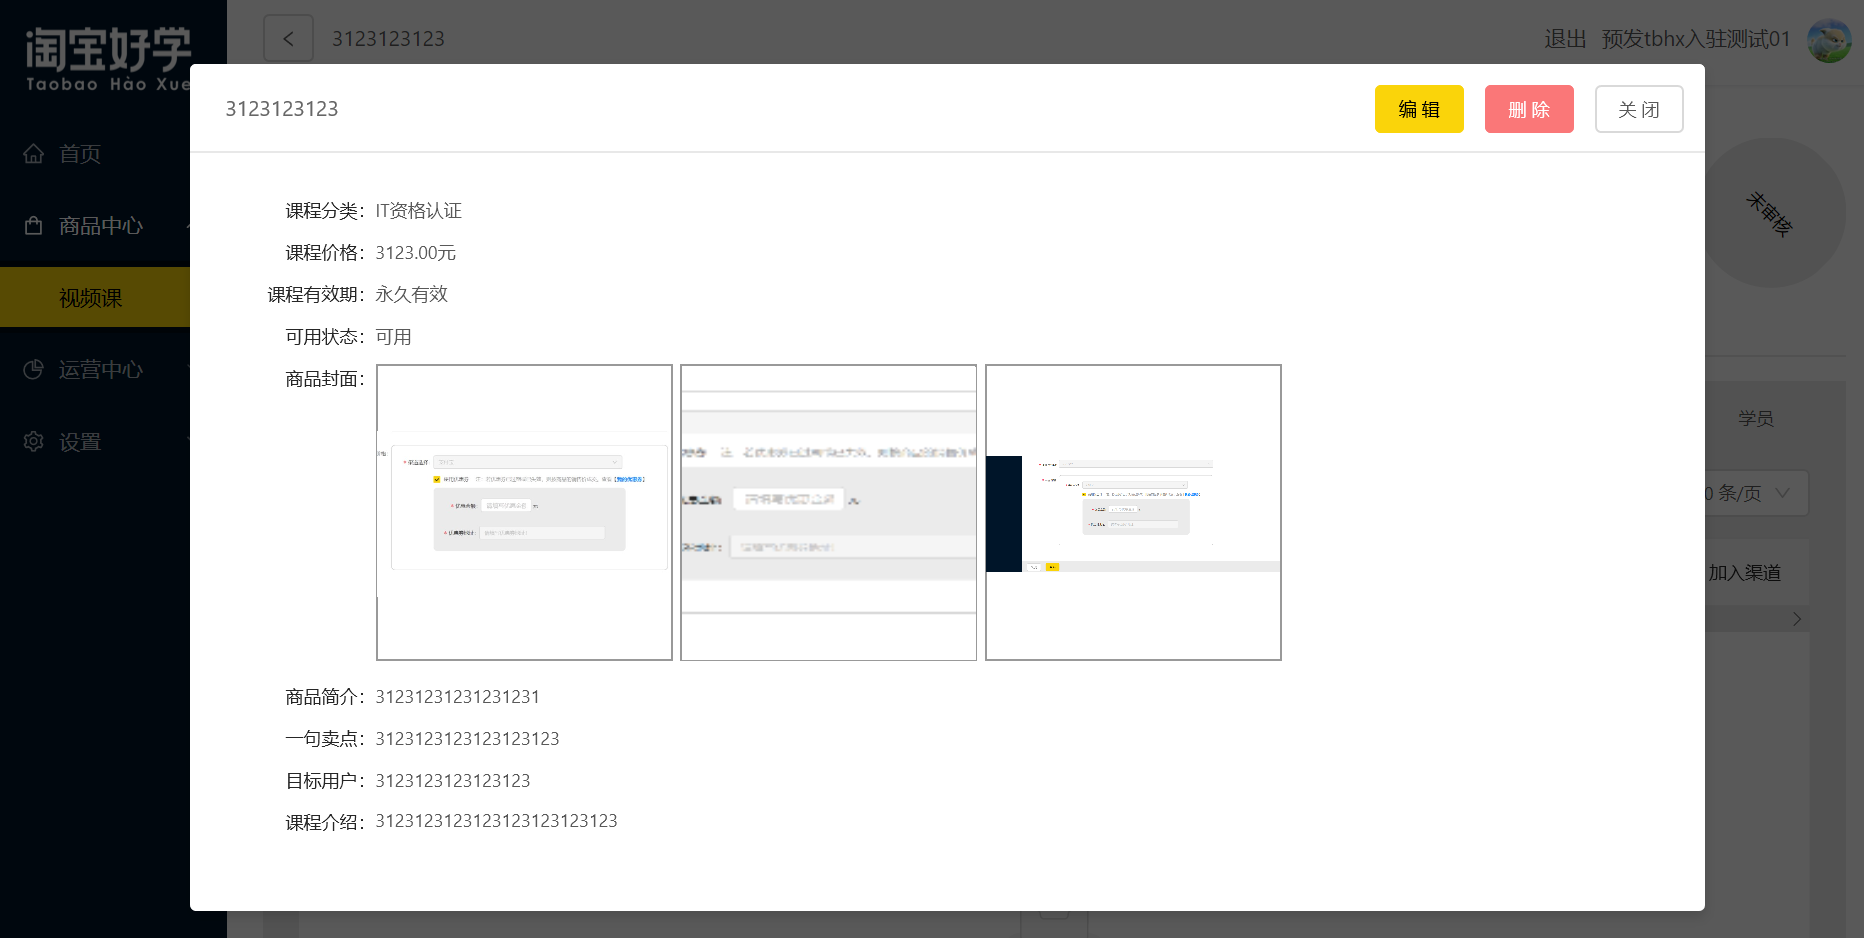This screenshot has width=1864, height=938.
Task: Select the 课程分类 value IT资格认证
Action: (418, 211)
